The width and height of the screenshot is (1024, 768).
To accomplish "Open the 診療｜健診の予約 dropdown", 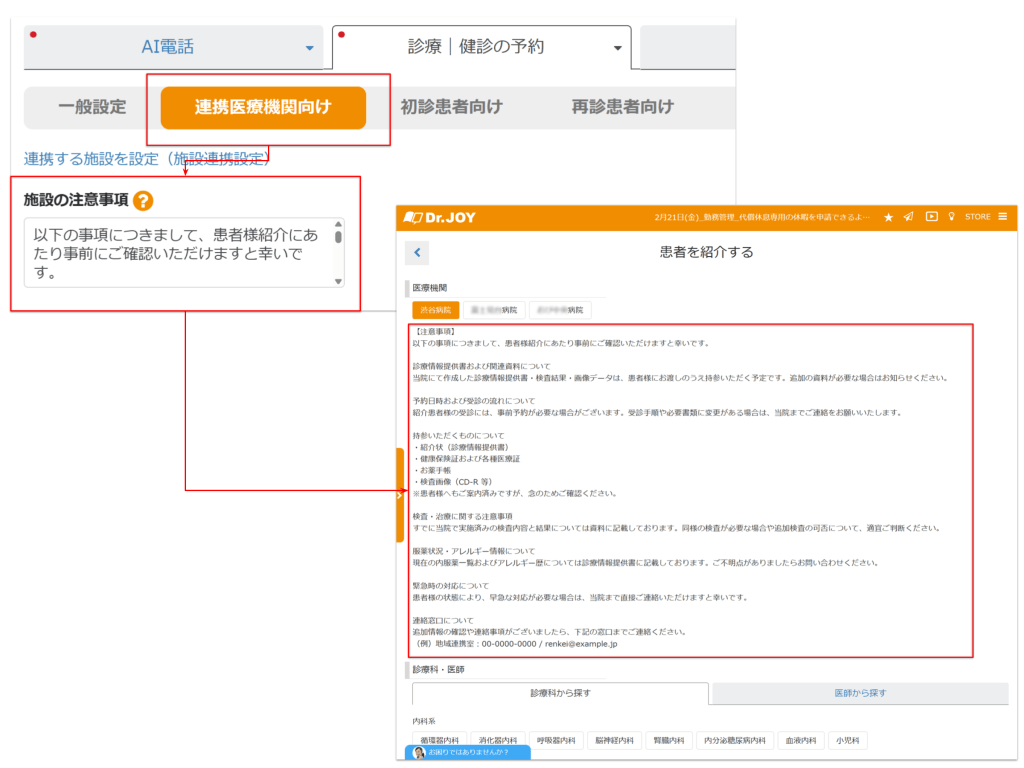I will pos(617,48).
